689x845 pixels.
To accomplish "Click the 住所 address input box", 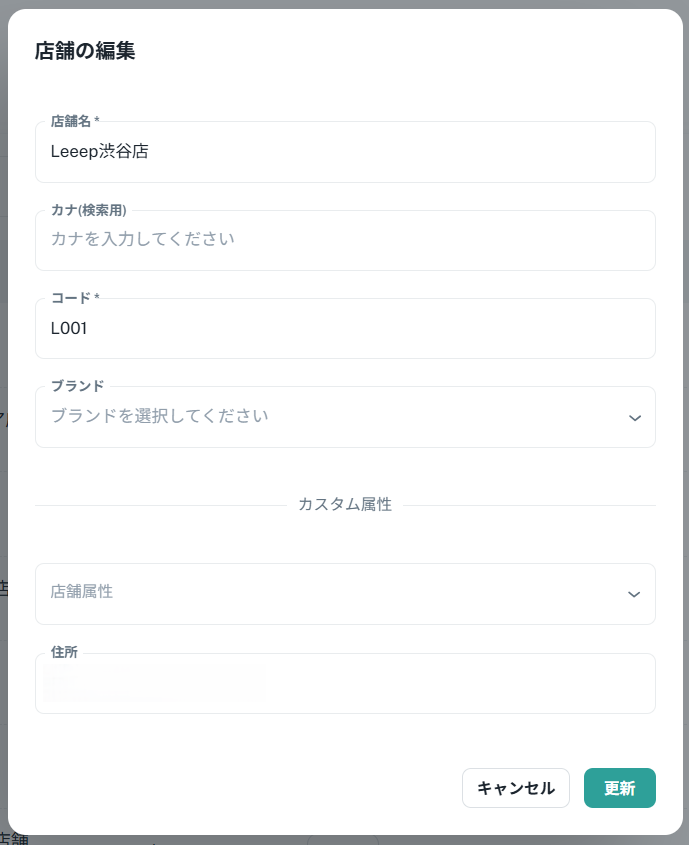I will tap(345, 684).
